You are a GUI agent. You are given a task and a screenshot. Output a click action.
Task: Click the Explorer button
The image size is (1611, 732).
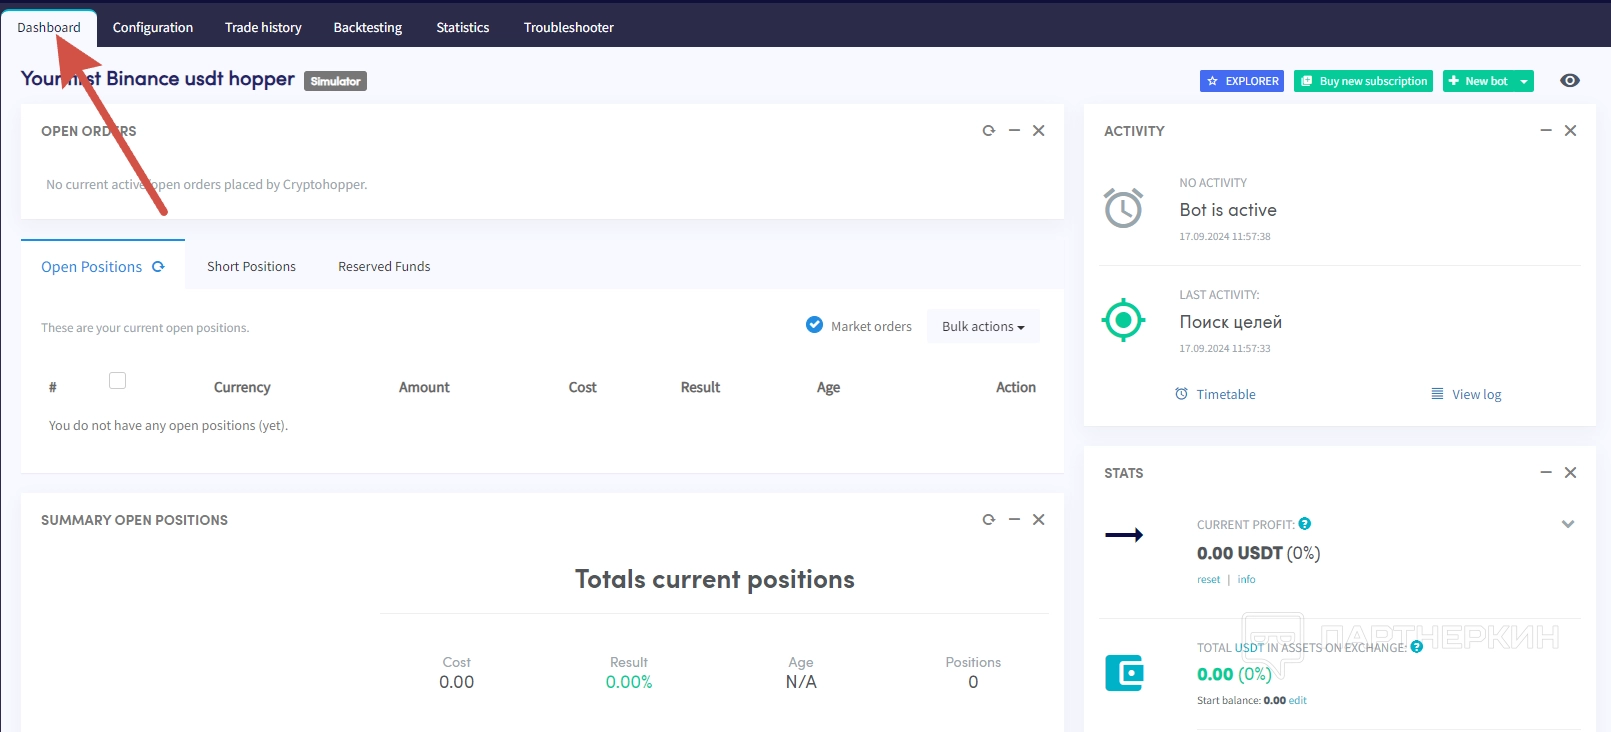[1242, 81]
